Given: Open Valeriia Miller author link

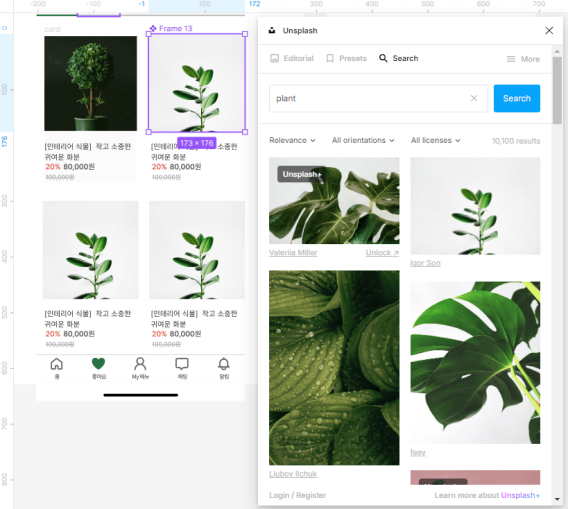Looking at the screenshot, I should (x=293, y=253).
